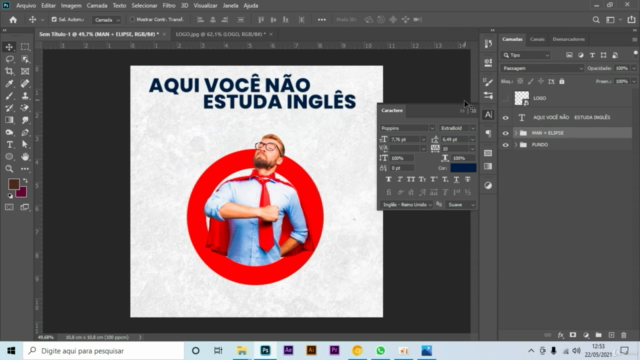Click the foreground color swatch
The image size is (640, 360).
coord(13,184)
